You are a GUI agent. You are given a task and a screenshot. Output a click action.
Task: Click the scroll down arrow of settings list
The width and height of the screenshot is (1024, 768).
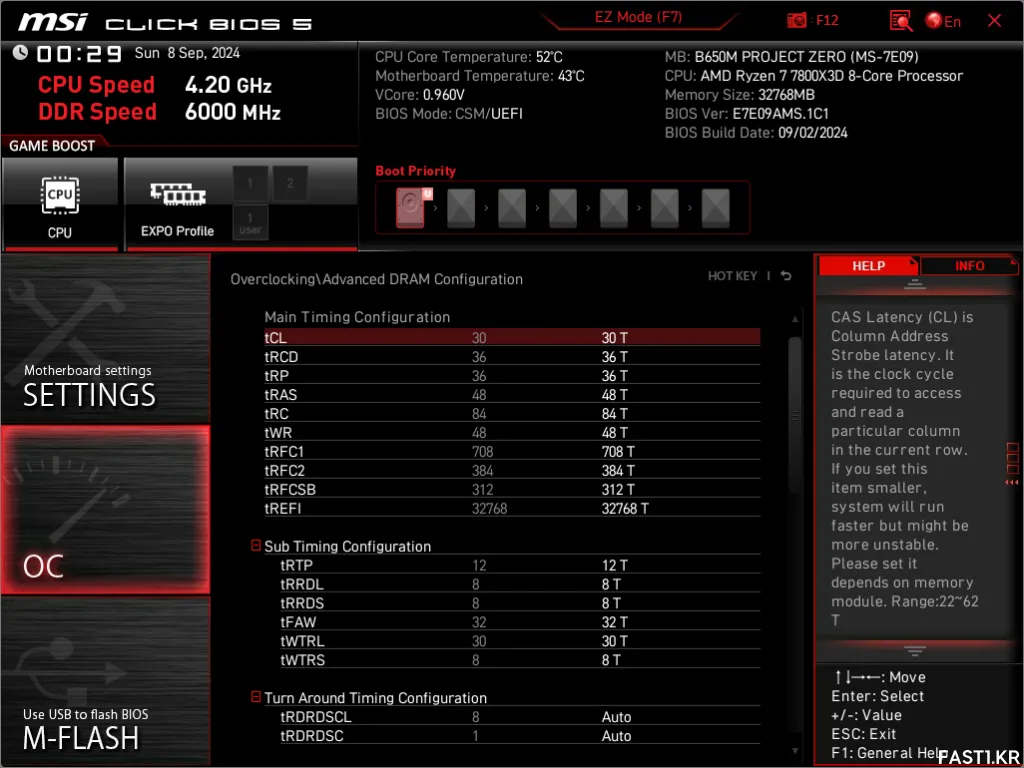[x=795, y=752]
